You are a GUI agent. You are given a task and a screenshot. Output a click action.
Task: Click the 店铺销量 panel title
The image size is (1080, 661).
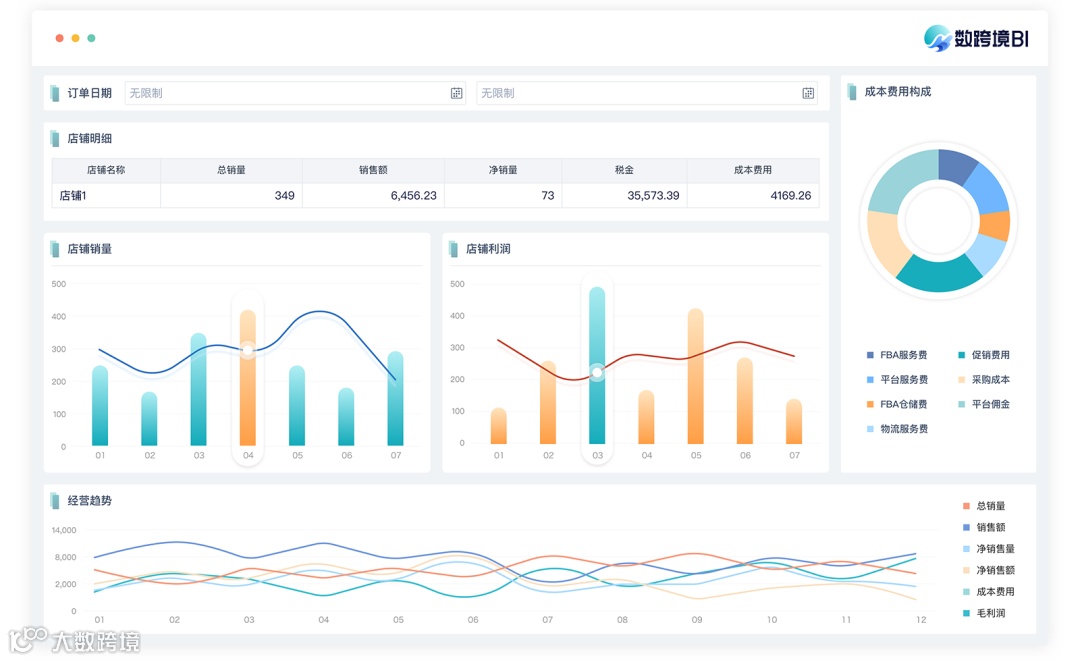[x=90, y=249]
